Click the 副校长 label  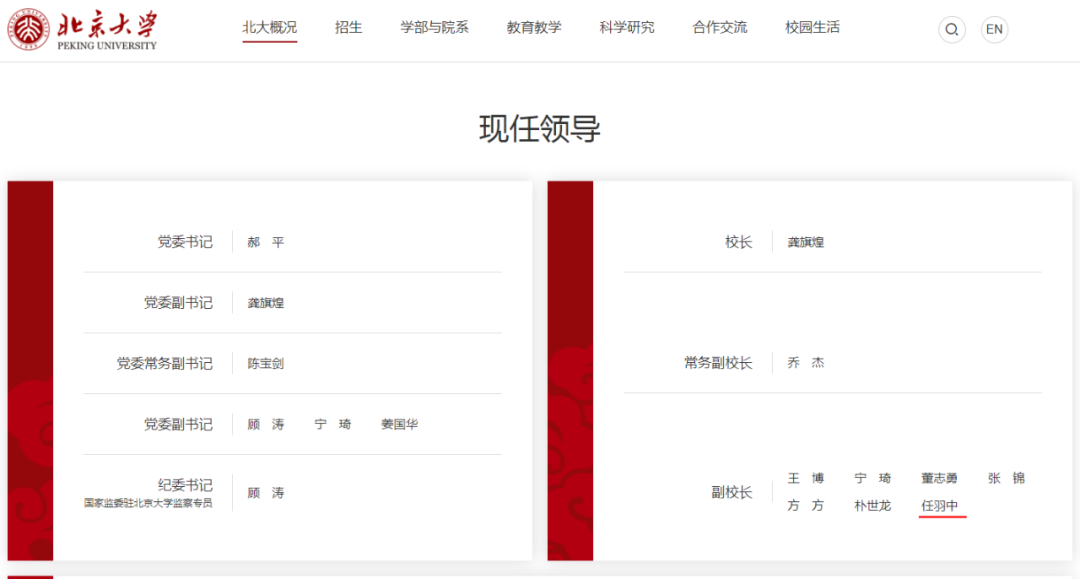(x=731, y=492)
